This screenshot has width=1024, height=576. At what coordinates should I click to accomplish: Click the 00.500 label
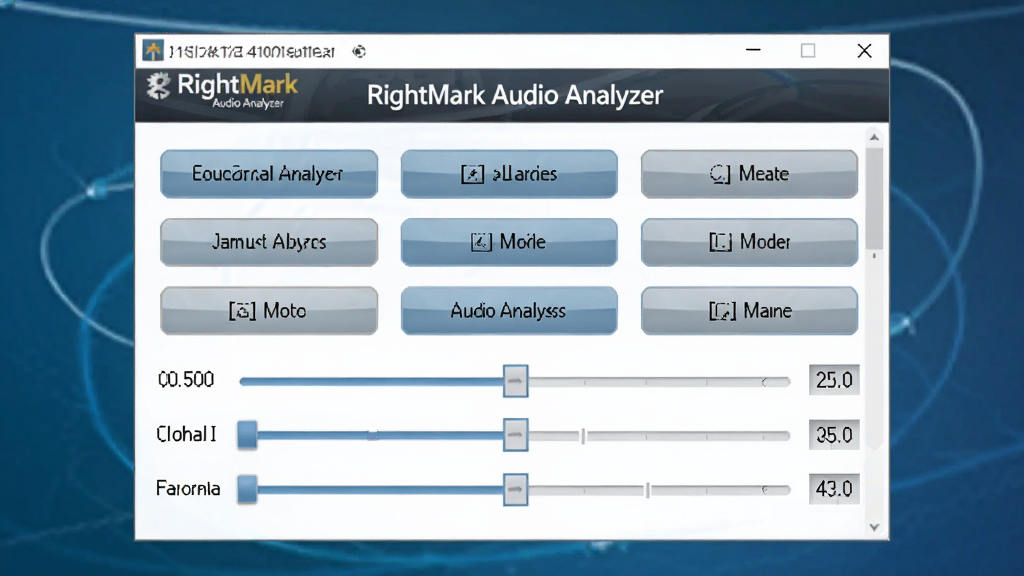[x=186, y=380]
